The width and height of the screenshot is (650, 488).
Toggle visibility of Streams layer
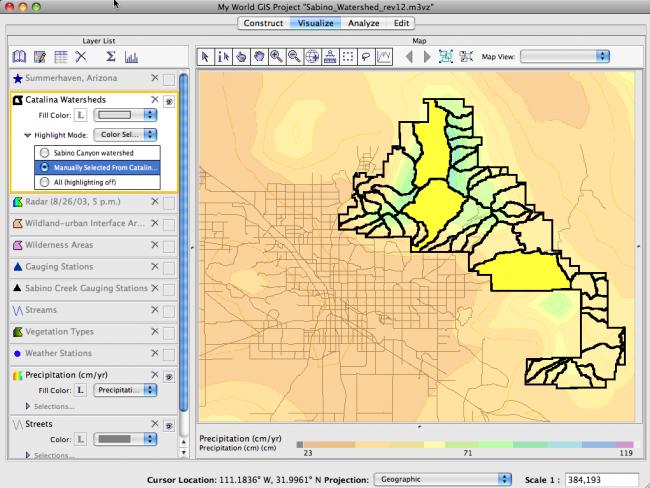169,311
